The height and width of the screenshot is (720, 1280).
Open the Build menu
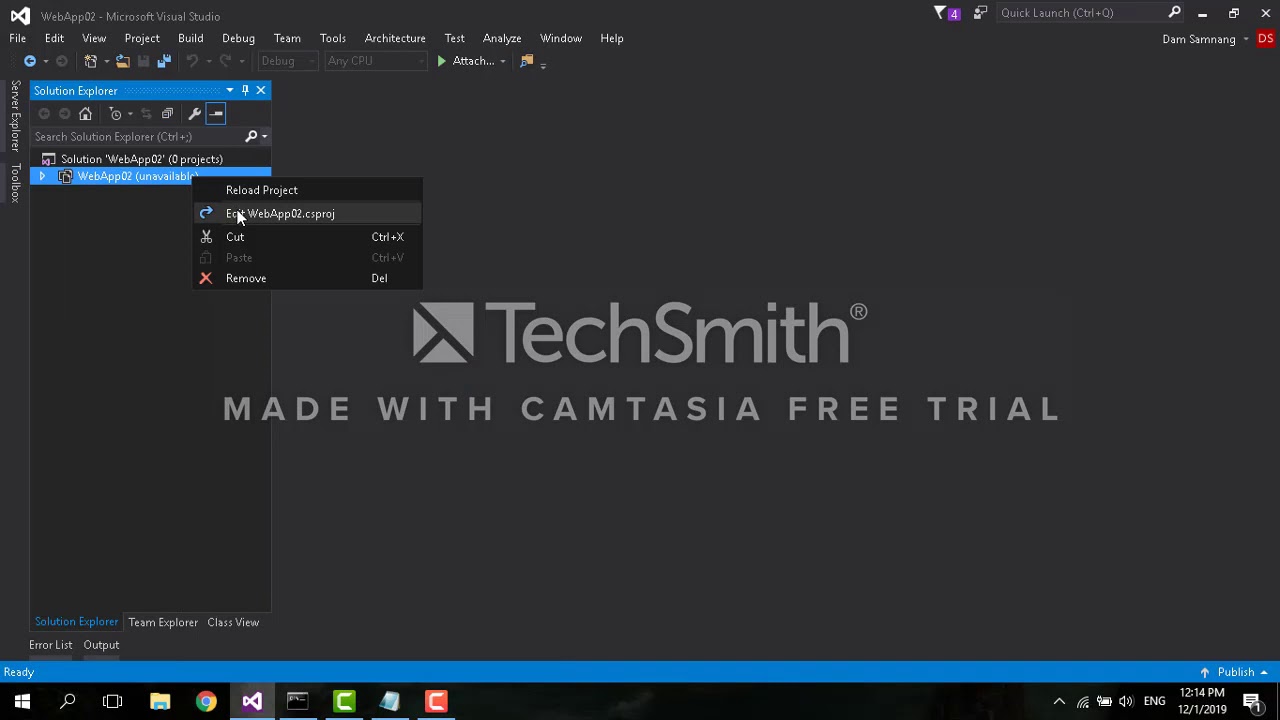(190, 38)
